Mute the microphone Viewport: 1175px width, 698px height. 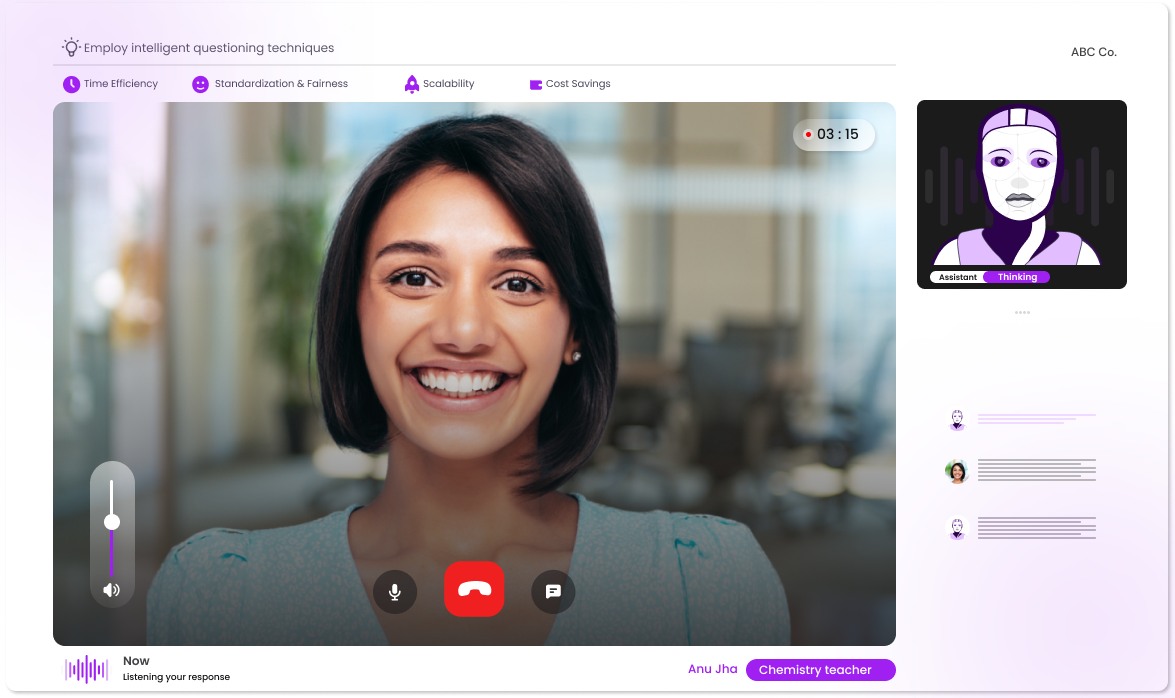point(395,591)
